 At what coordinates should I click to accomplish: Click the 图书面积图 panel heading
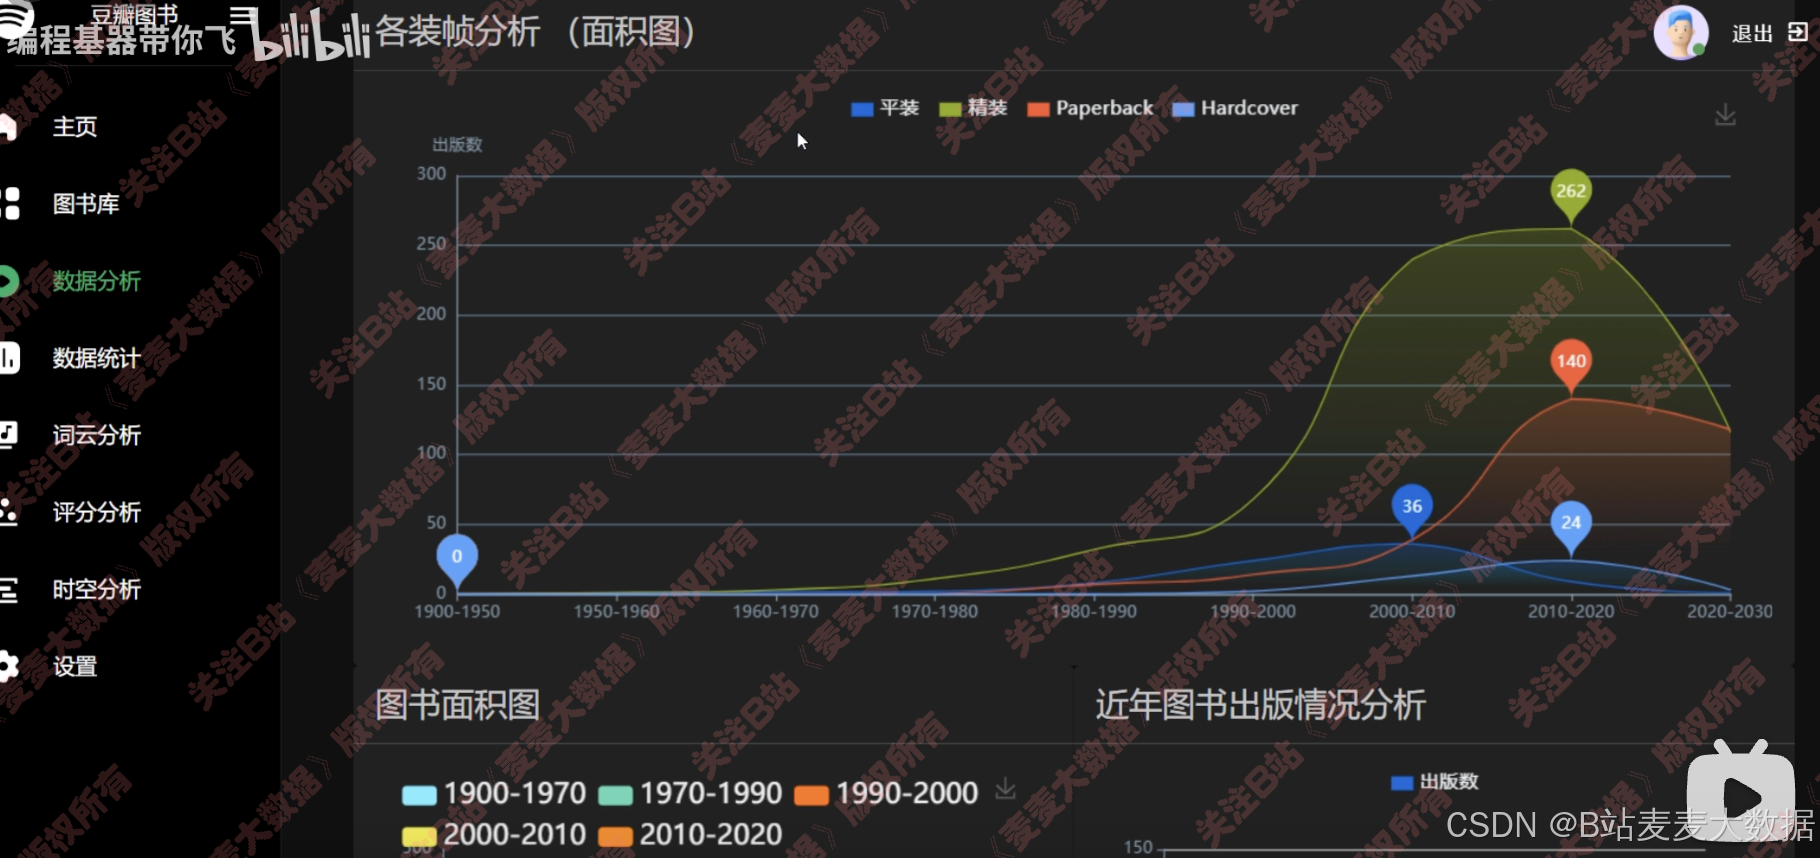458,705
